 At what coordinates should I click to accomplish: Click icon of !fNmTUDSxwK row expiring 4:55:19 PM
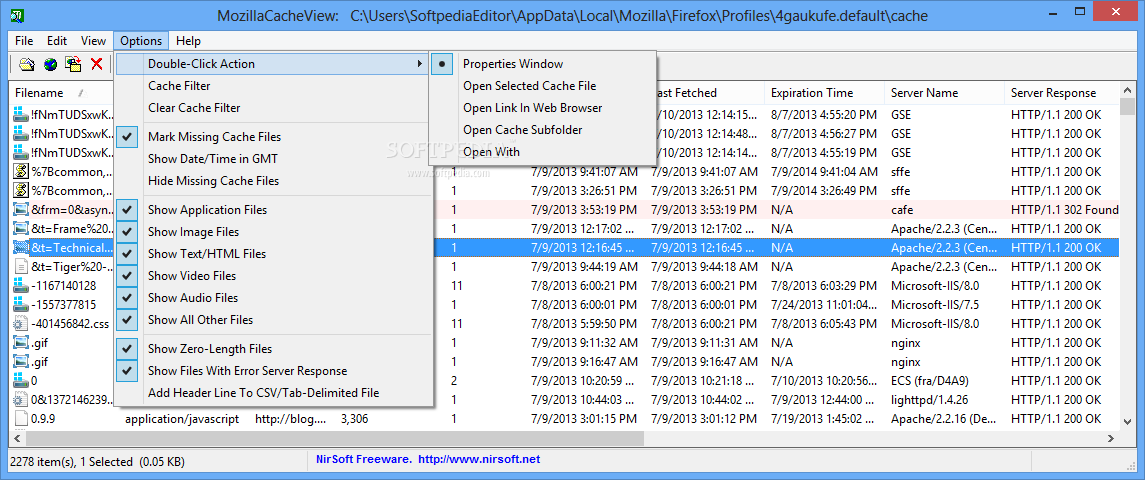pyautogui.click(x=21, y=153)
